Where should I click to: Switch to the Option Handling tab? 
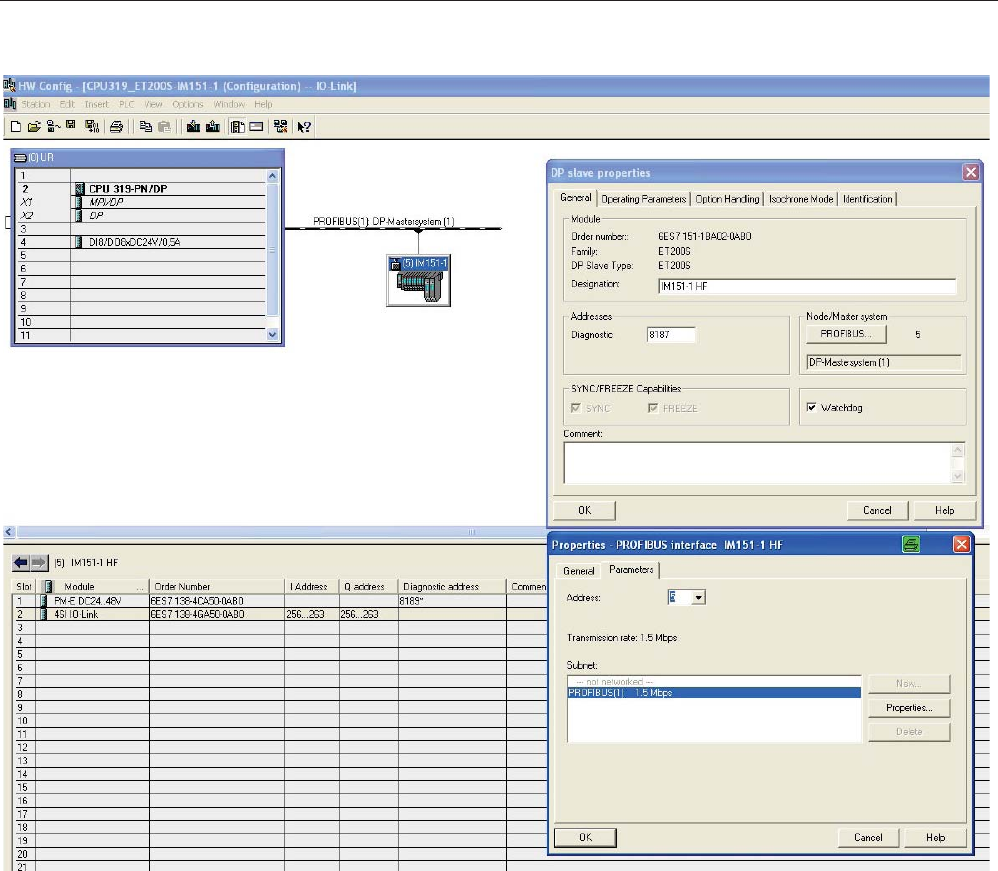point(727,199)
